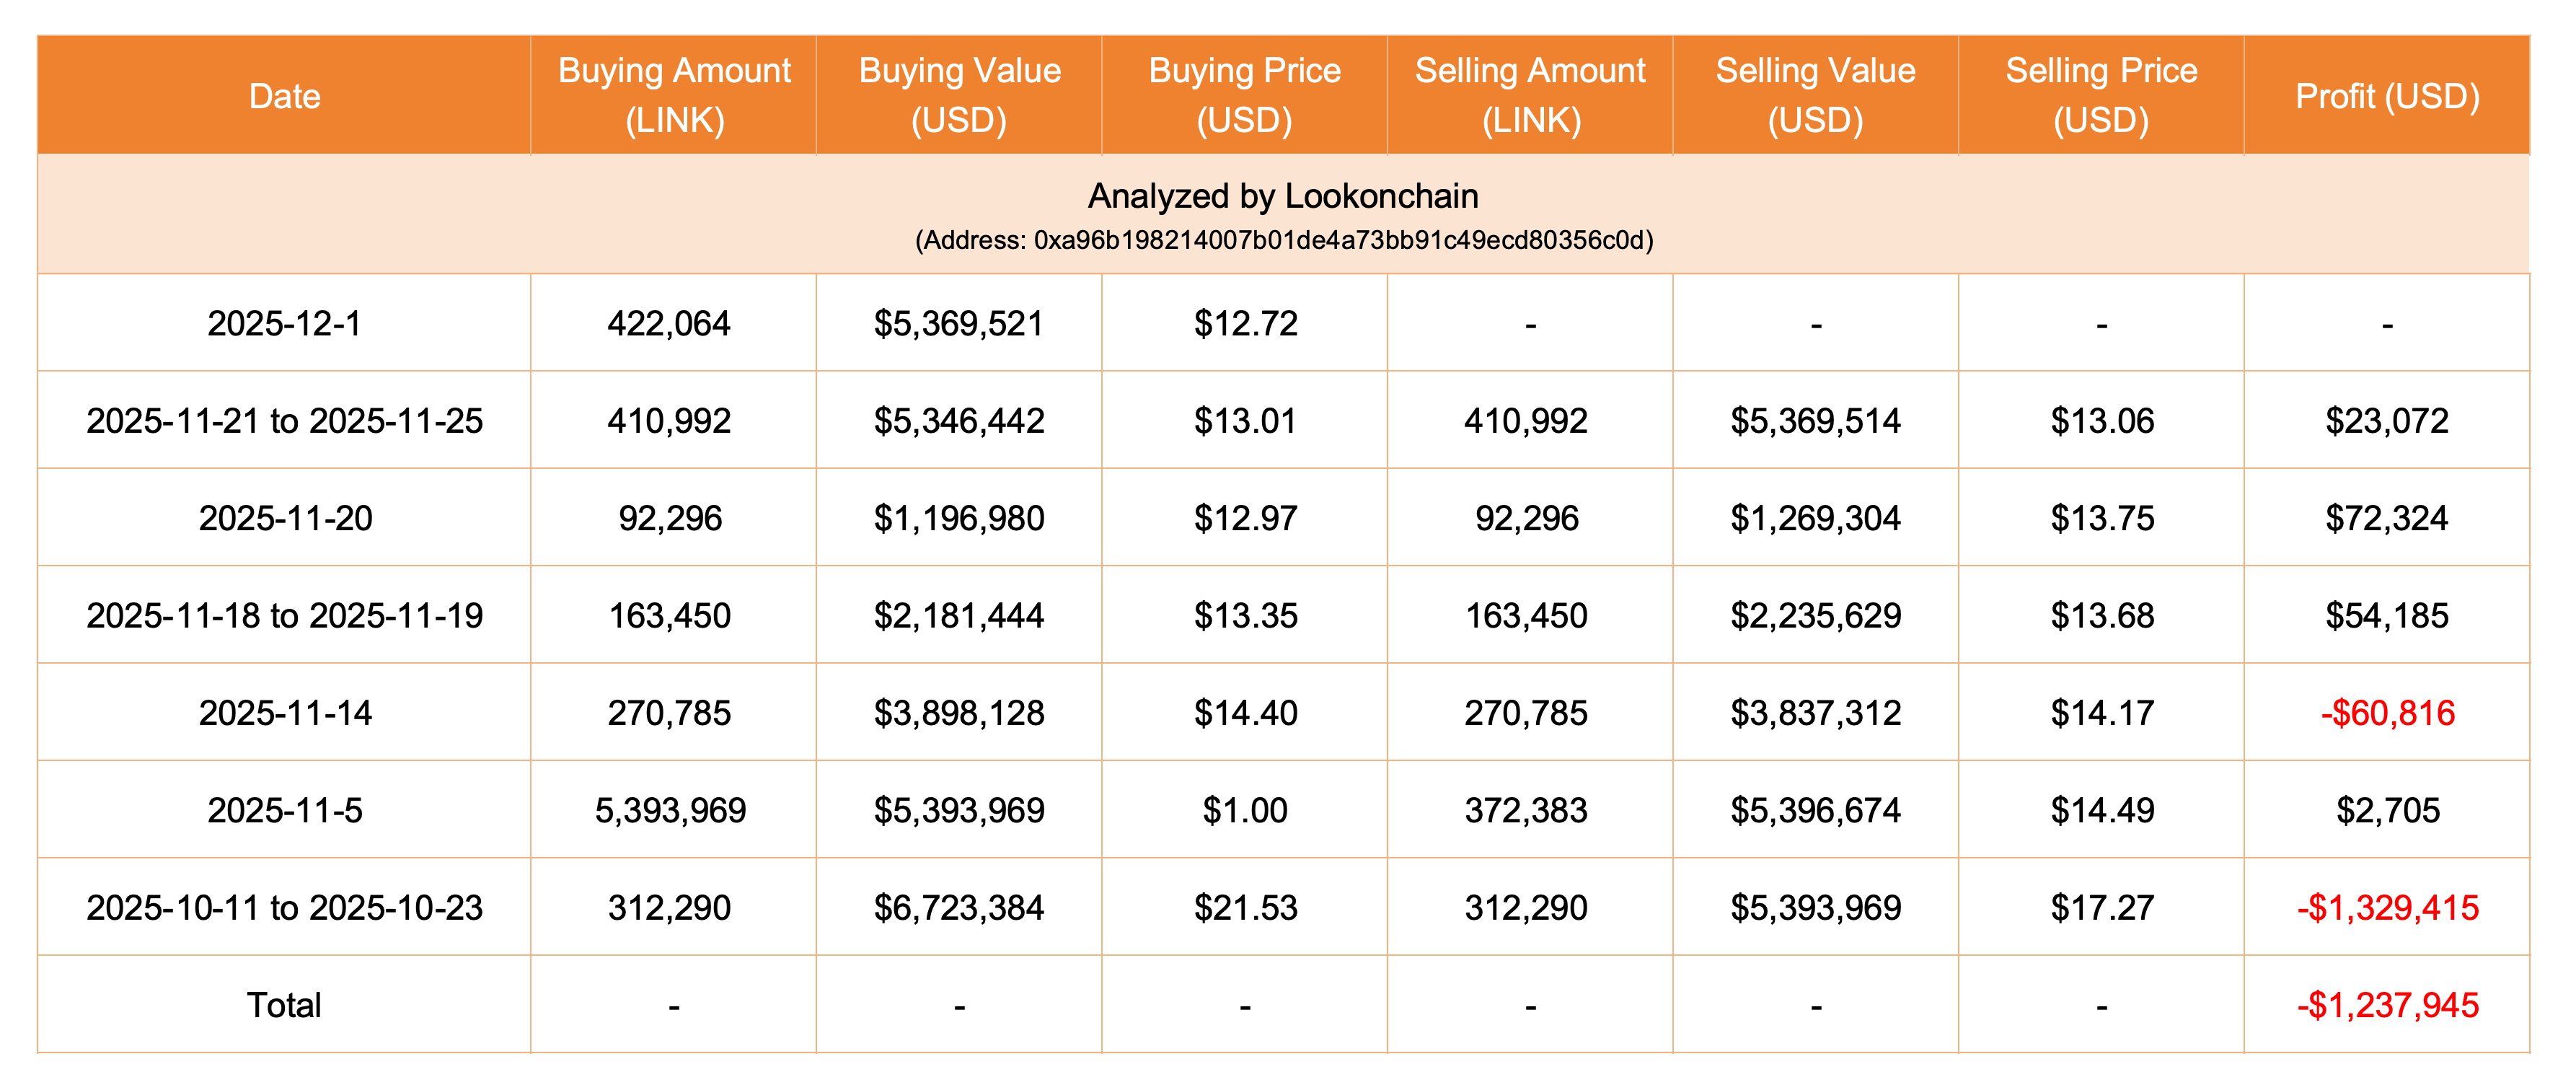The width and height of the screenshot is (2576, 1090).
Task: Click the $5,369,521 buying value cell
Action: [958, 324]
